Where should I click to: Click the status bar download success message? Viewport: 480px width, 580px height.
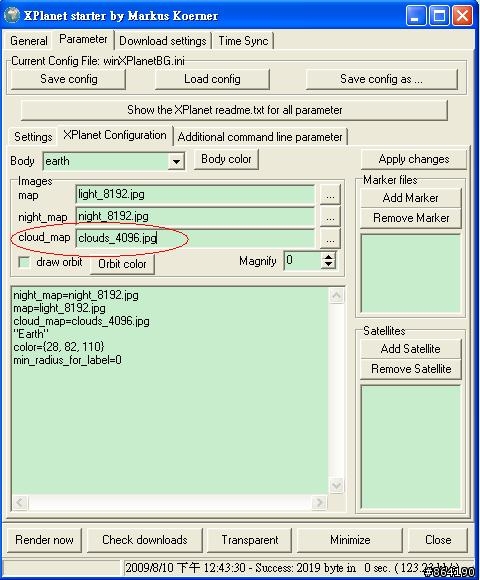pyautogui.click(x=292, y=568)
